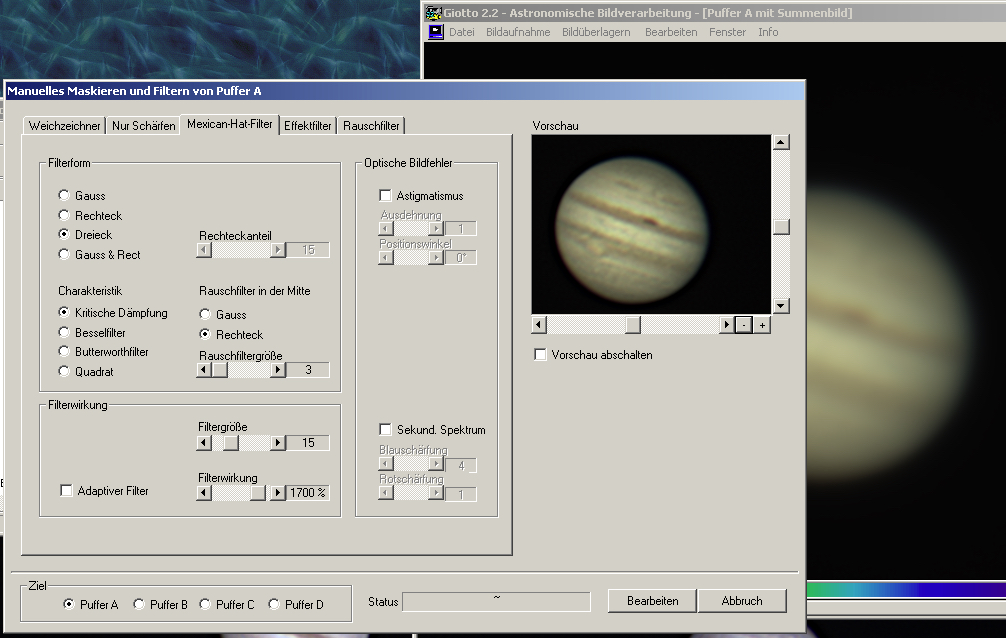Increase Filtergröße with right arrow

pyautogui.click(x=278, y=443)
